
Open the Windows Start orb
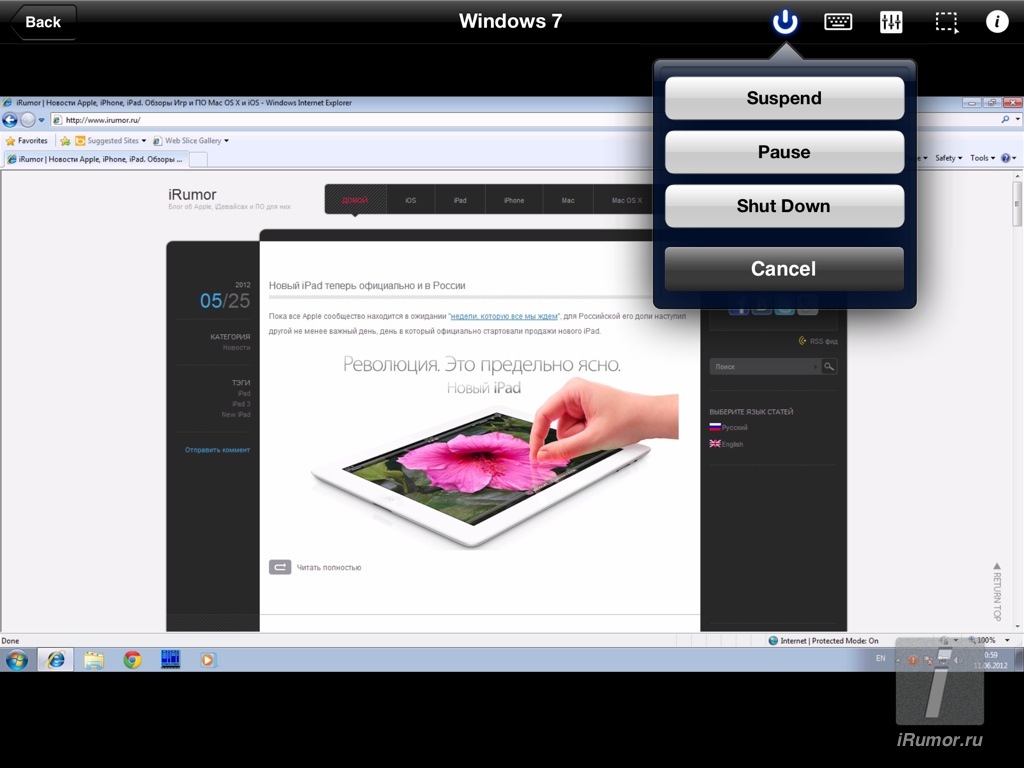17,660
